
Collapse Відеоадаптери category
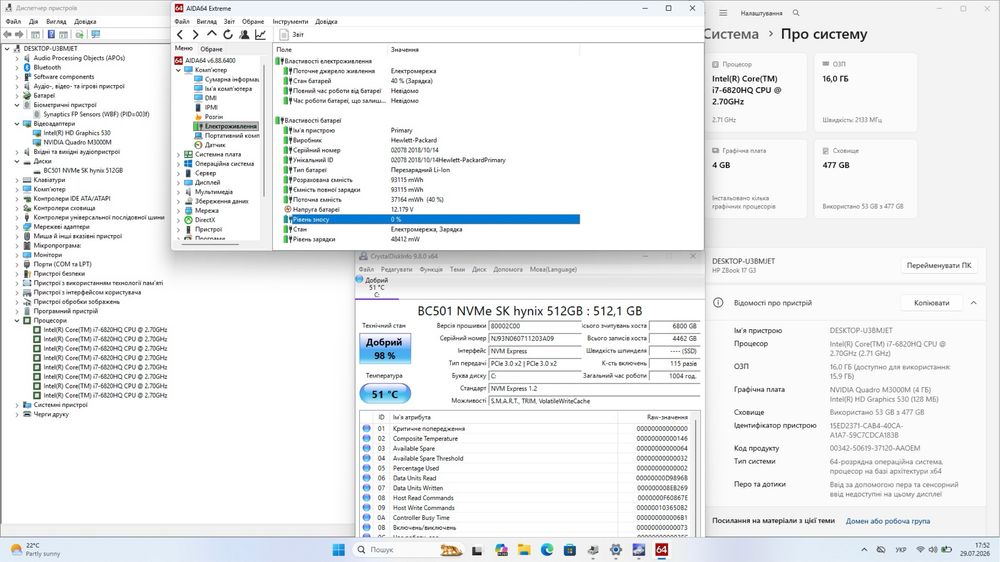pyautogui.click(x=17, y=124)
